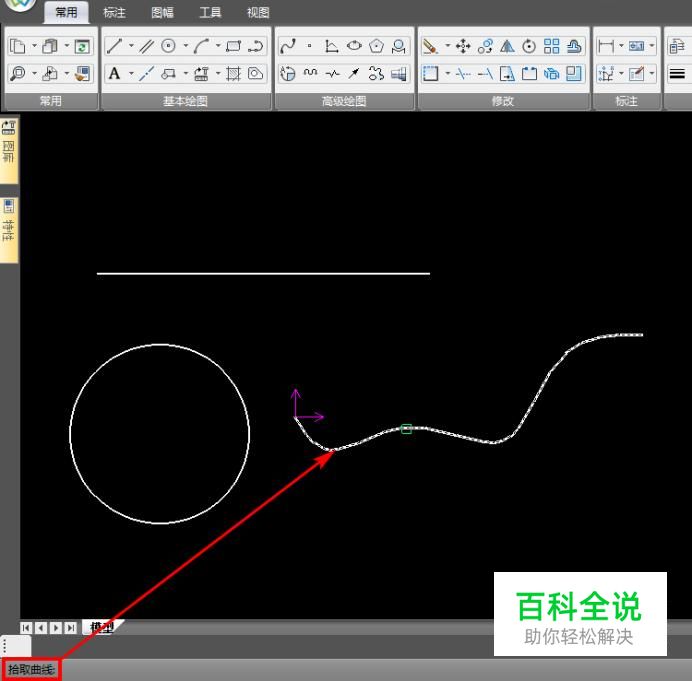The height and width of the screenshot is (681, 692).
Task: Click the Paste icon in 常用 group
Action: tap(50, 46)
